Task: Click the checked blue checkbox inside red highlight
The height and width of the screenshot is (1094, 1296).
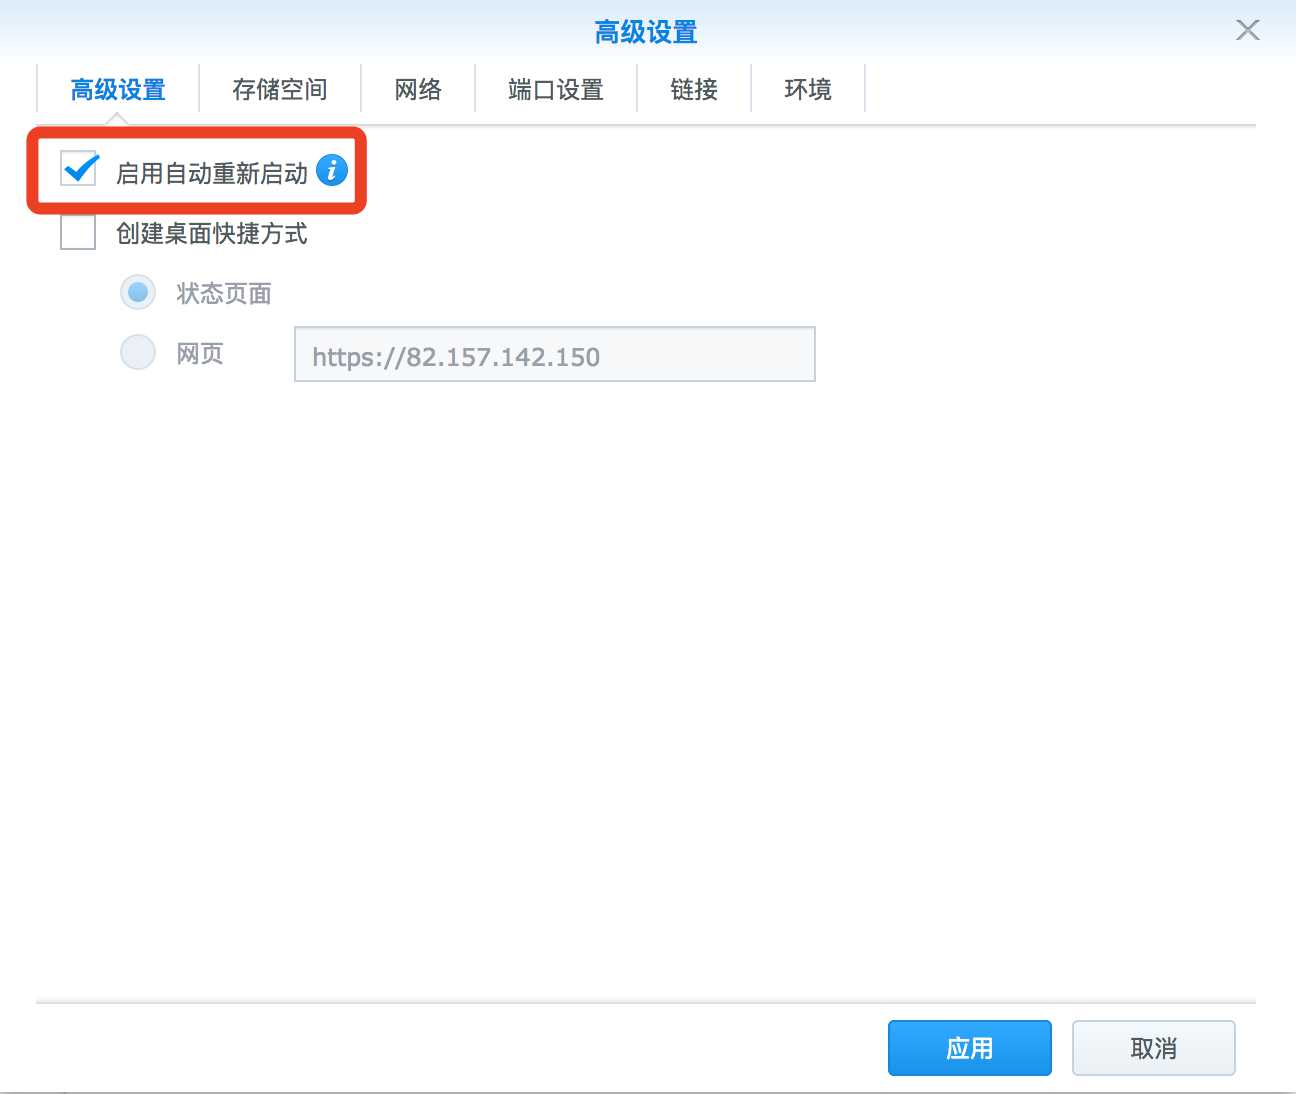Action: coord(78,170)
